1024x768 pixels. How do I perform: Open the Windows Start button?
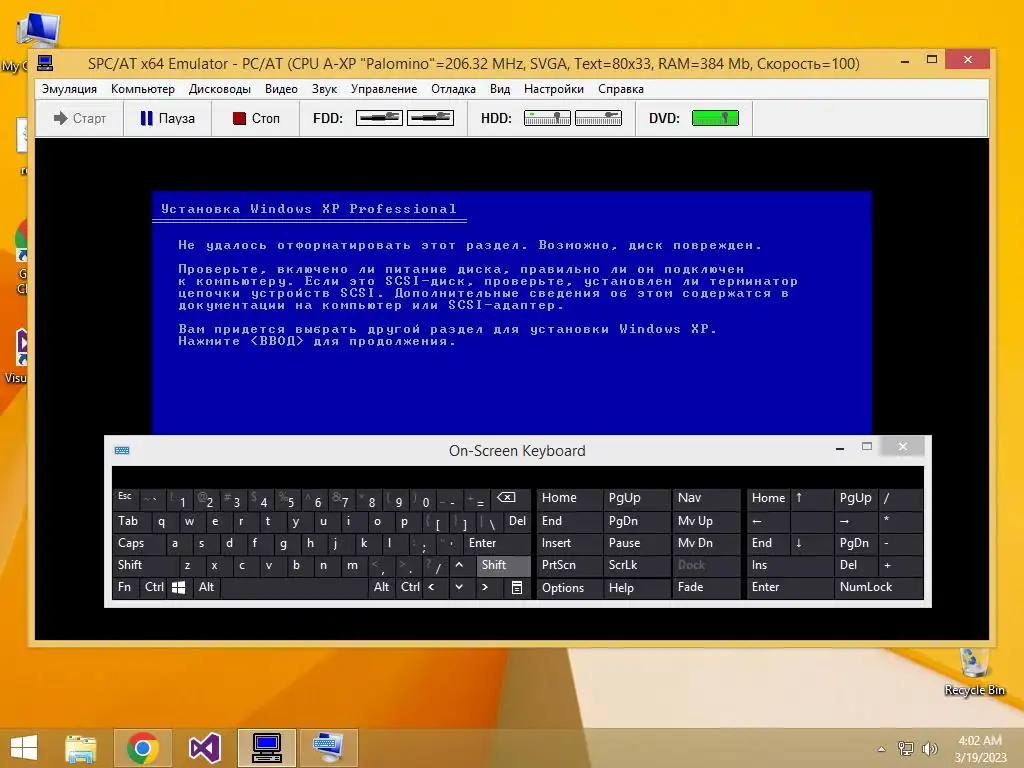click(x=24, y=748)
